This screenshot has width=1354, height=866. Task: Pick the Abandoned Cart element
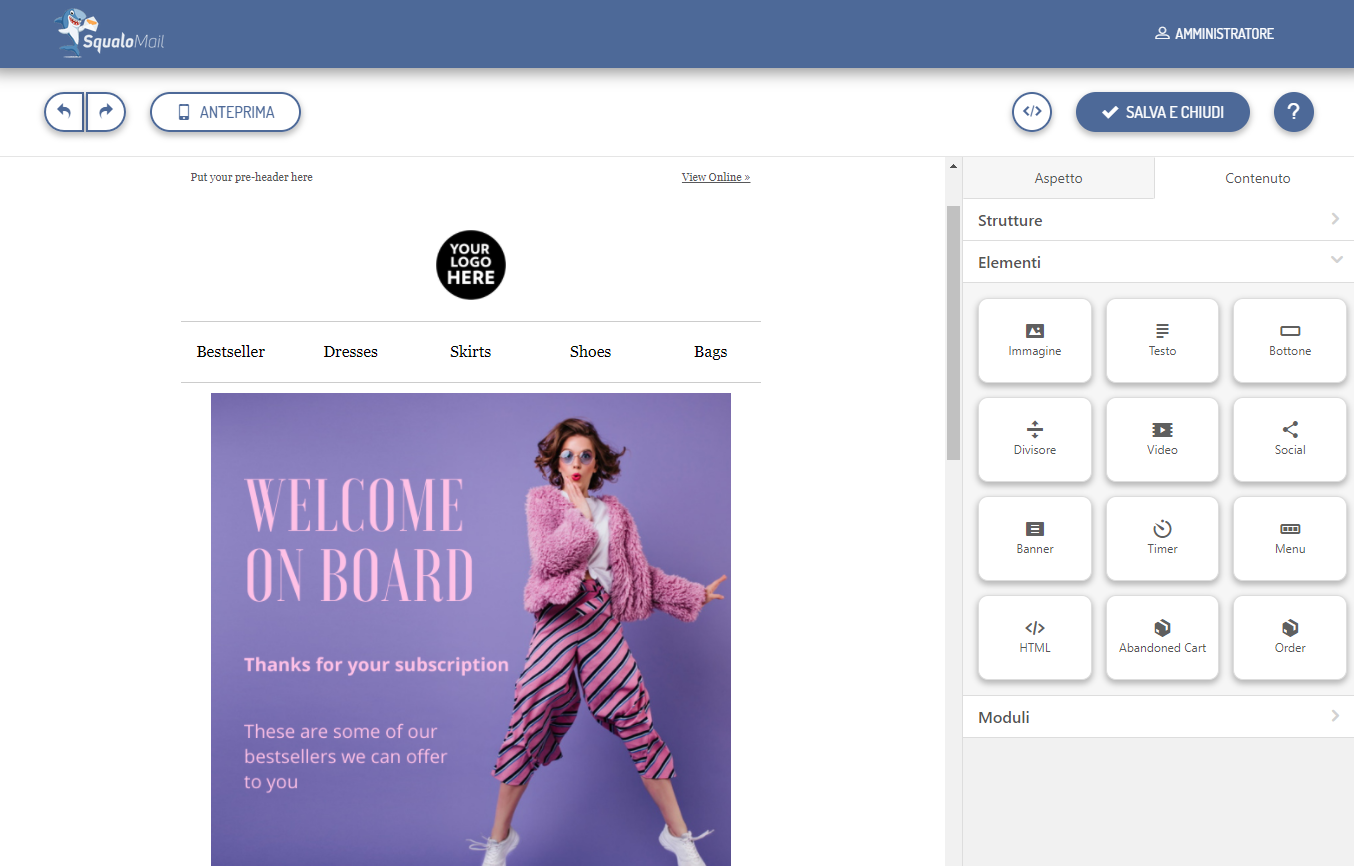click(x=1162, y=637)
